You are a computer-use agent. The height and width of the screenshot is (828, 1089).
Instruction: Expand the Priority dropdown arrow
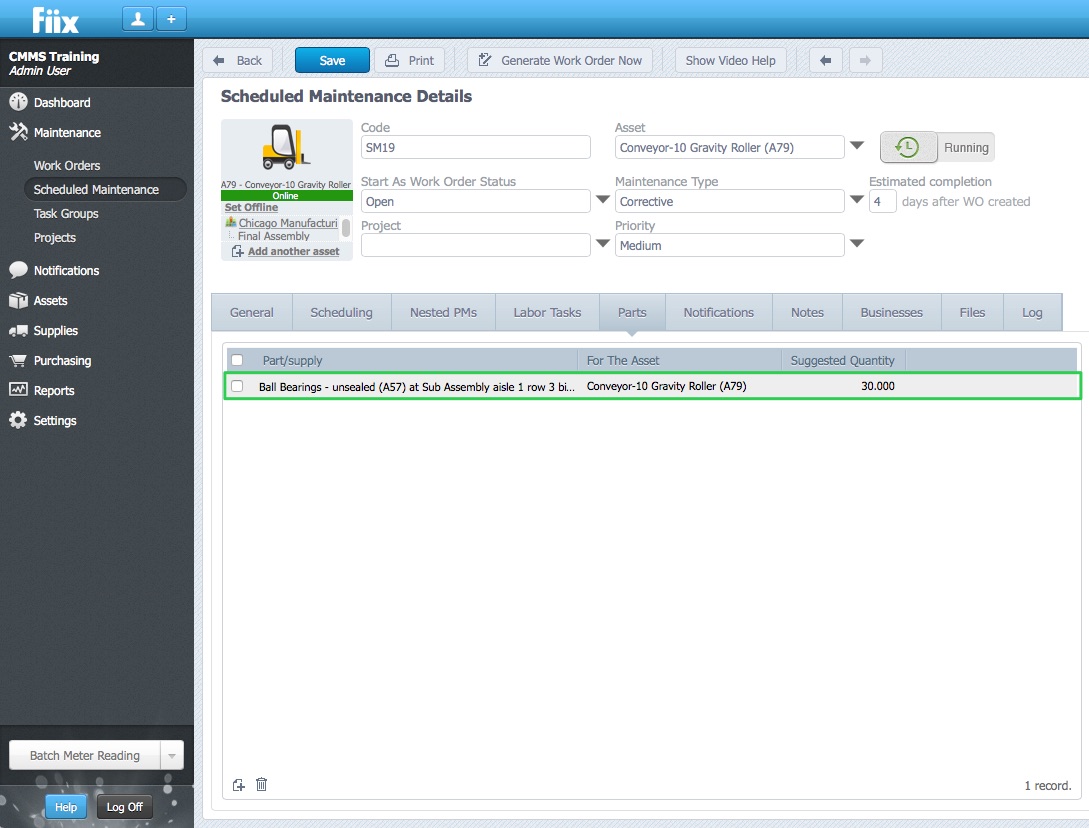coord(857,244)
